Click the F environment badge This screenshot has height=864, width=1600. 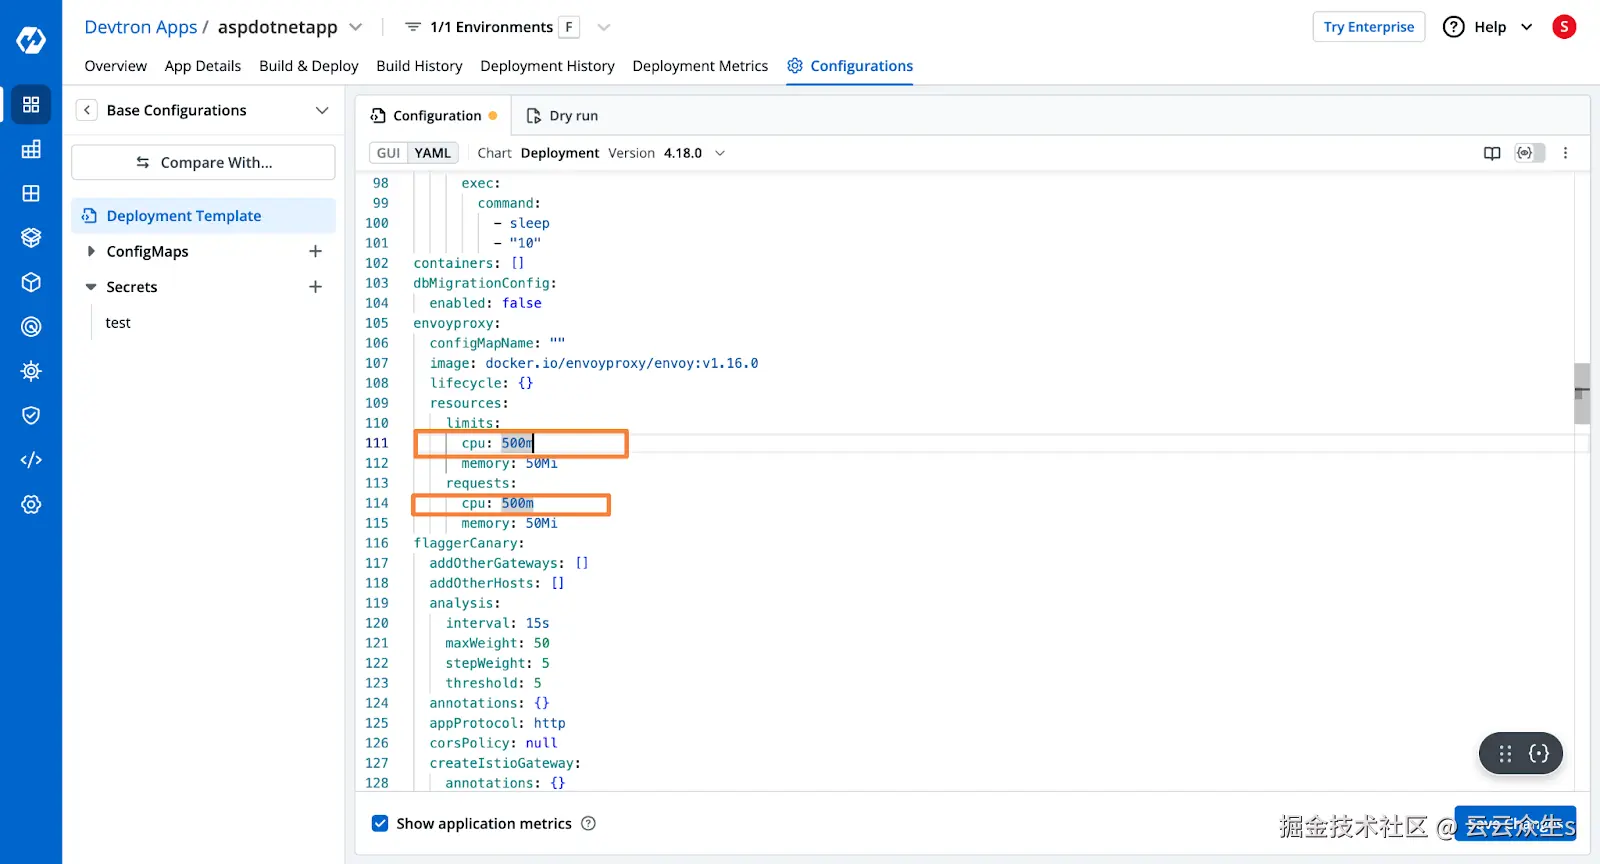coord(569,27)
